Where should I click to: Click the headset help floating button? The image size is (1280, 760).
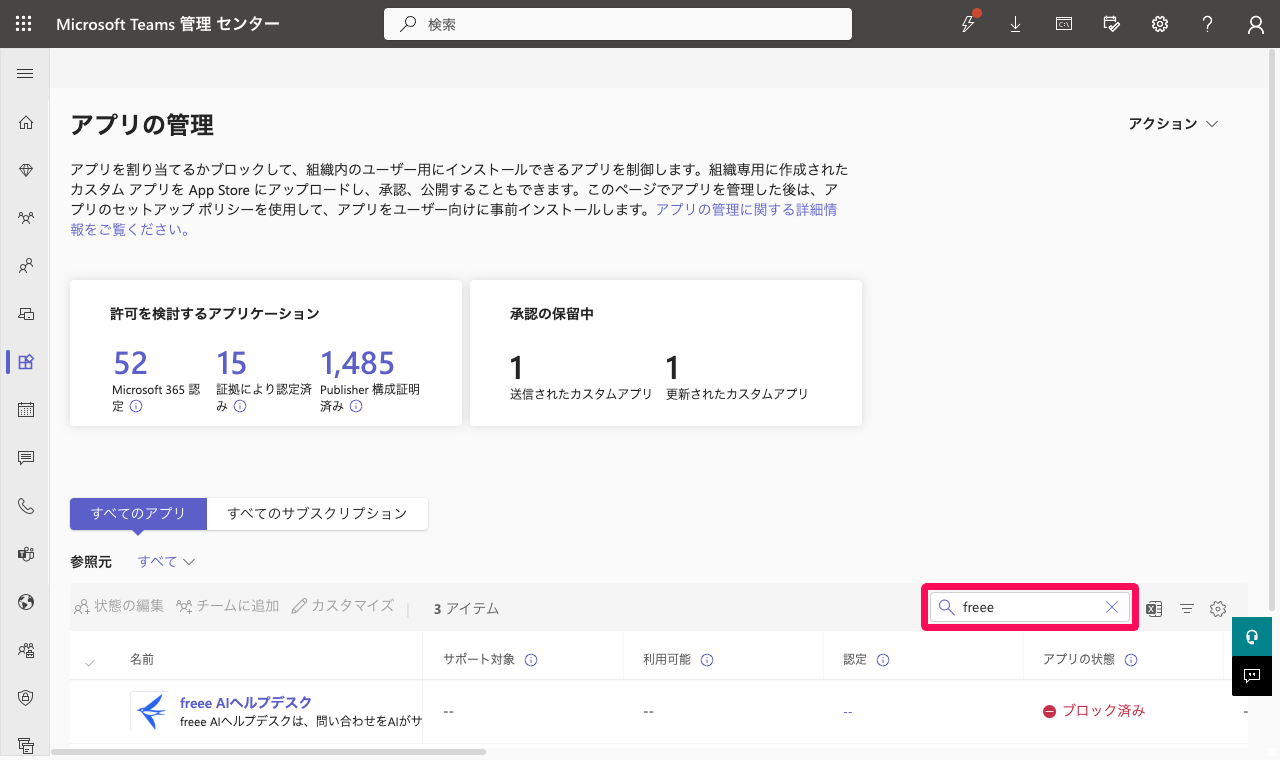1252,637
